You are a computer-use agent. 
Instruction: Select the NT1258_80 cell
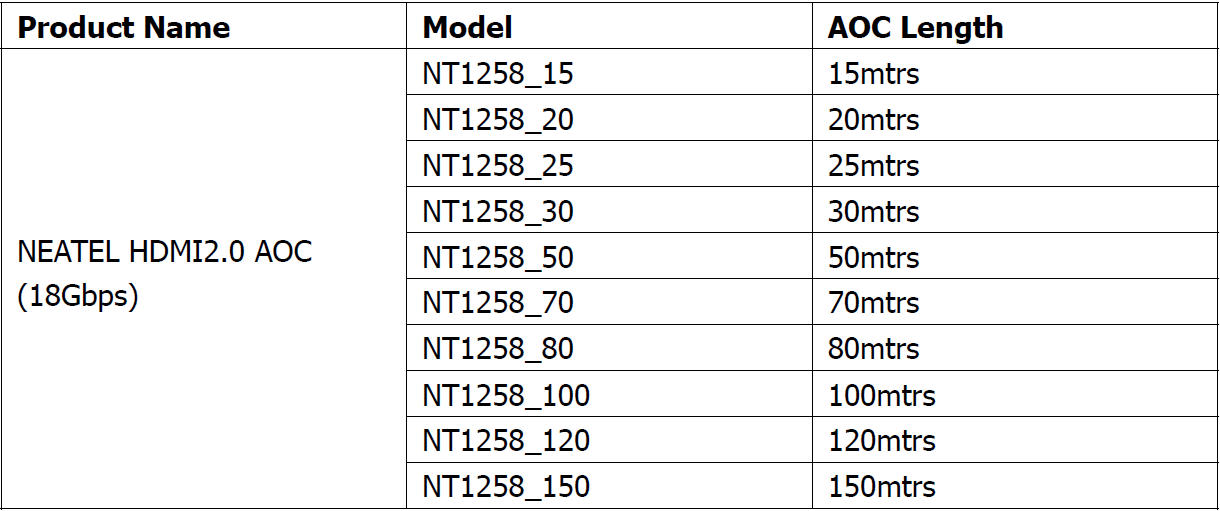[498, 349]
